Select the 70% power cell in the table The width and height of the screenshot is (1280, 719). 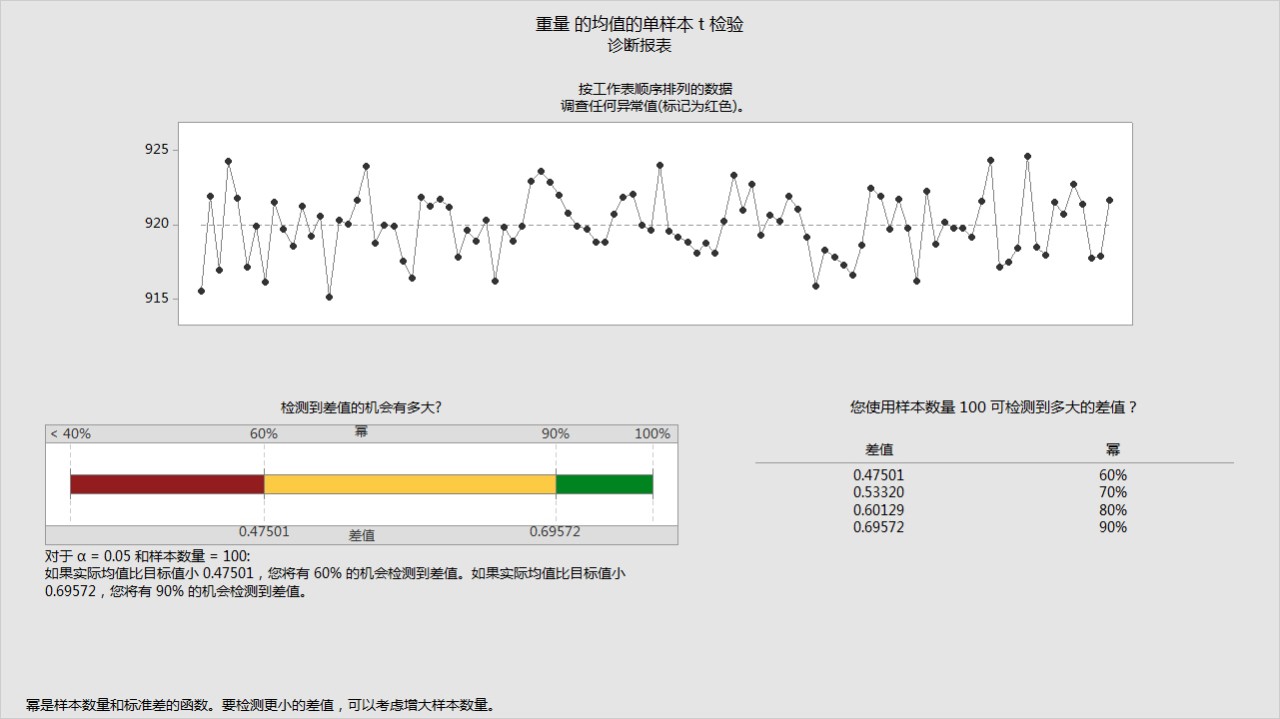pos(1112,492)
